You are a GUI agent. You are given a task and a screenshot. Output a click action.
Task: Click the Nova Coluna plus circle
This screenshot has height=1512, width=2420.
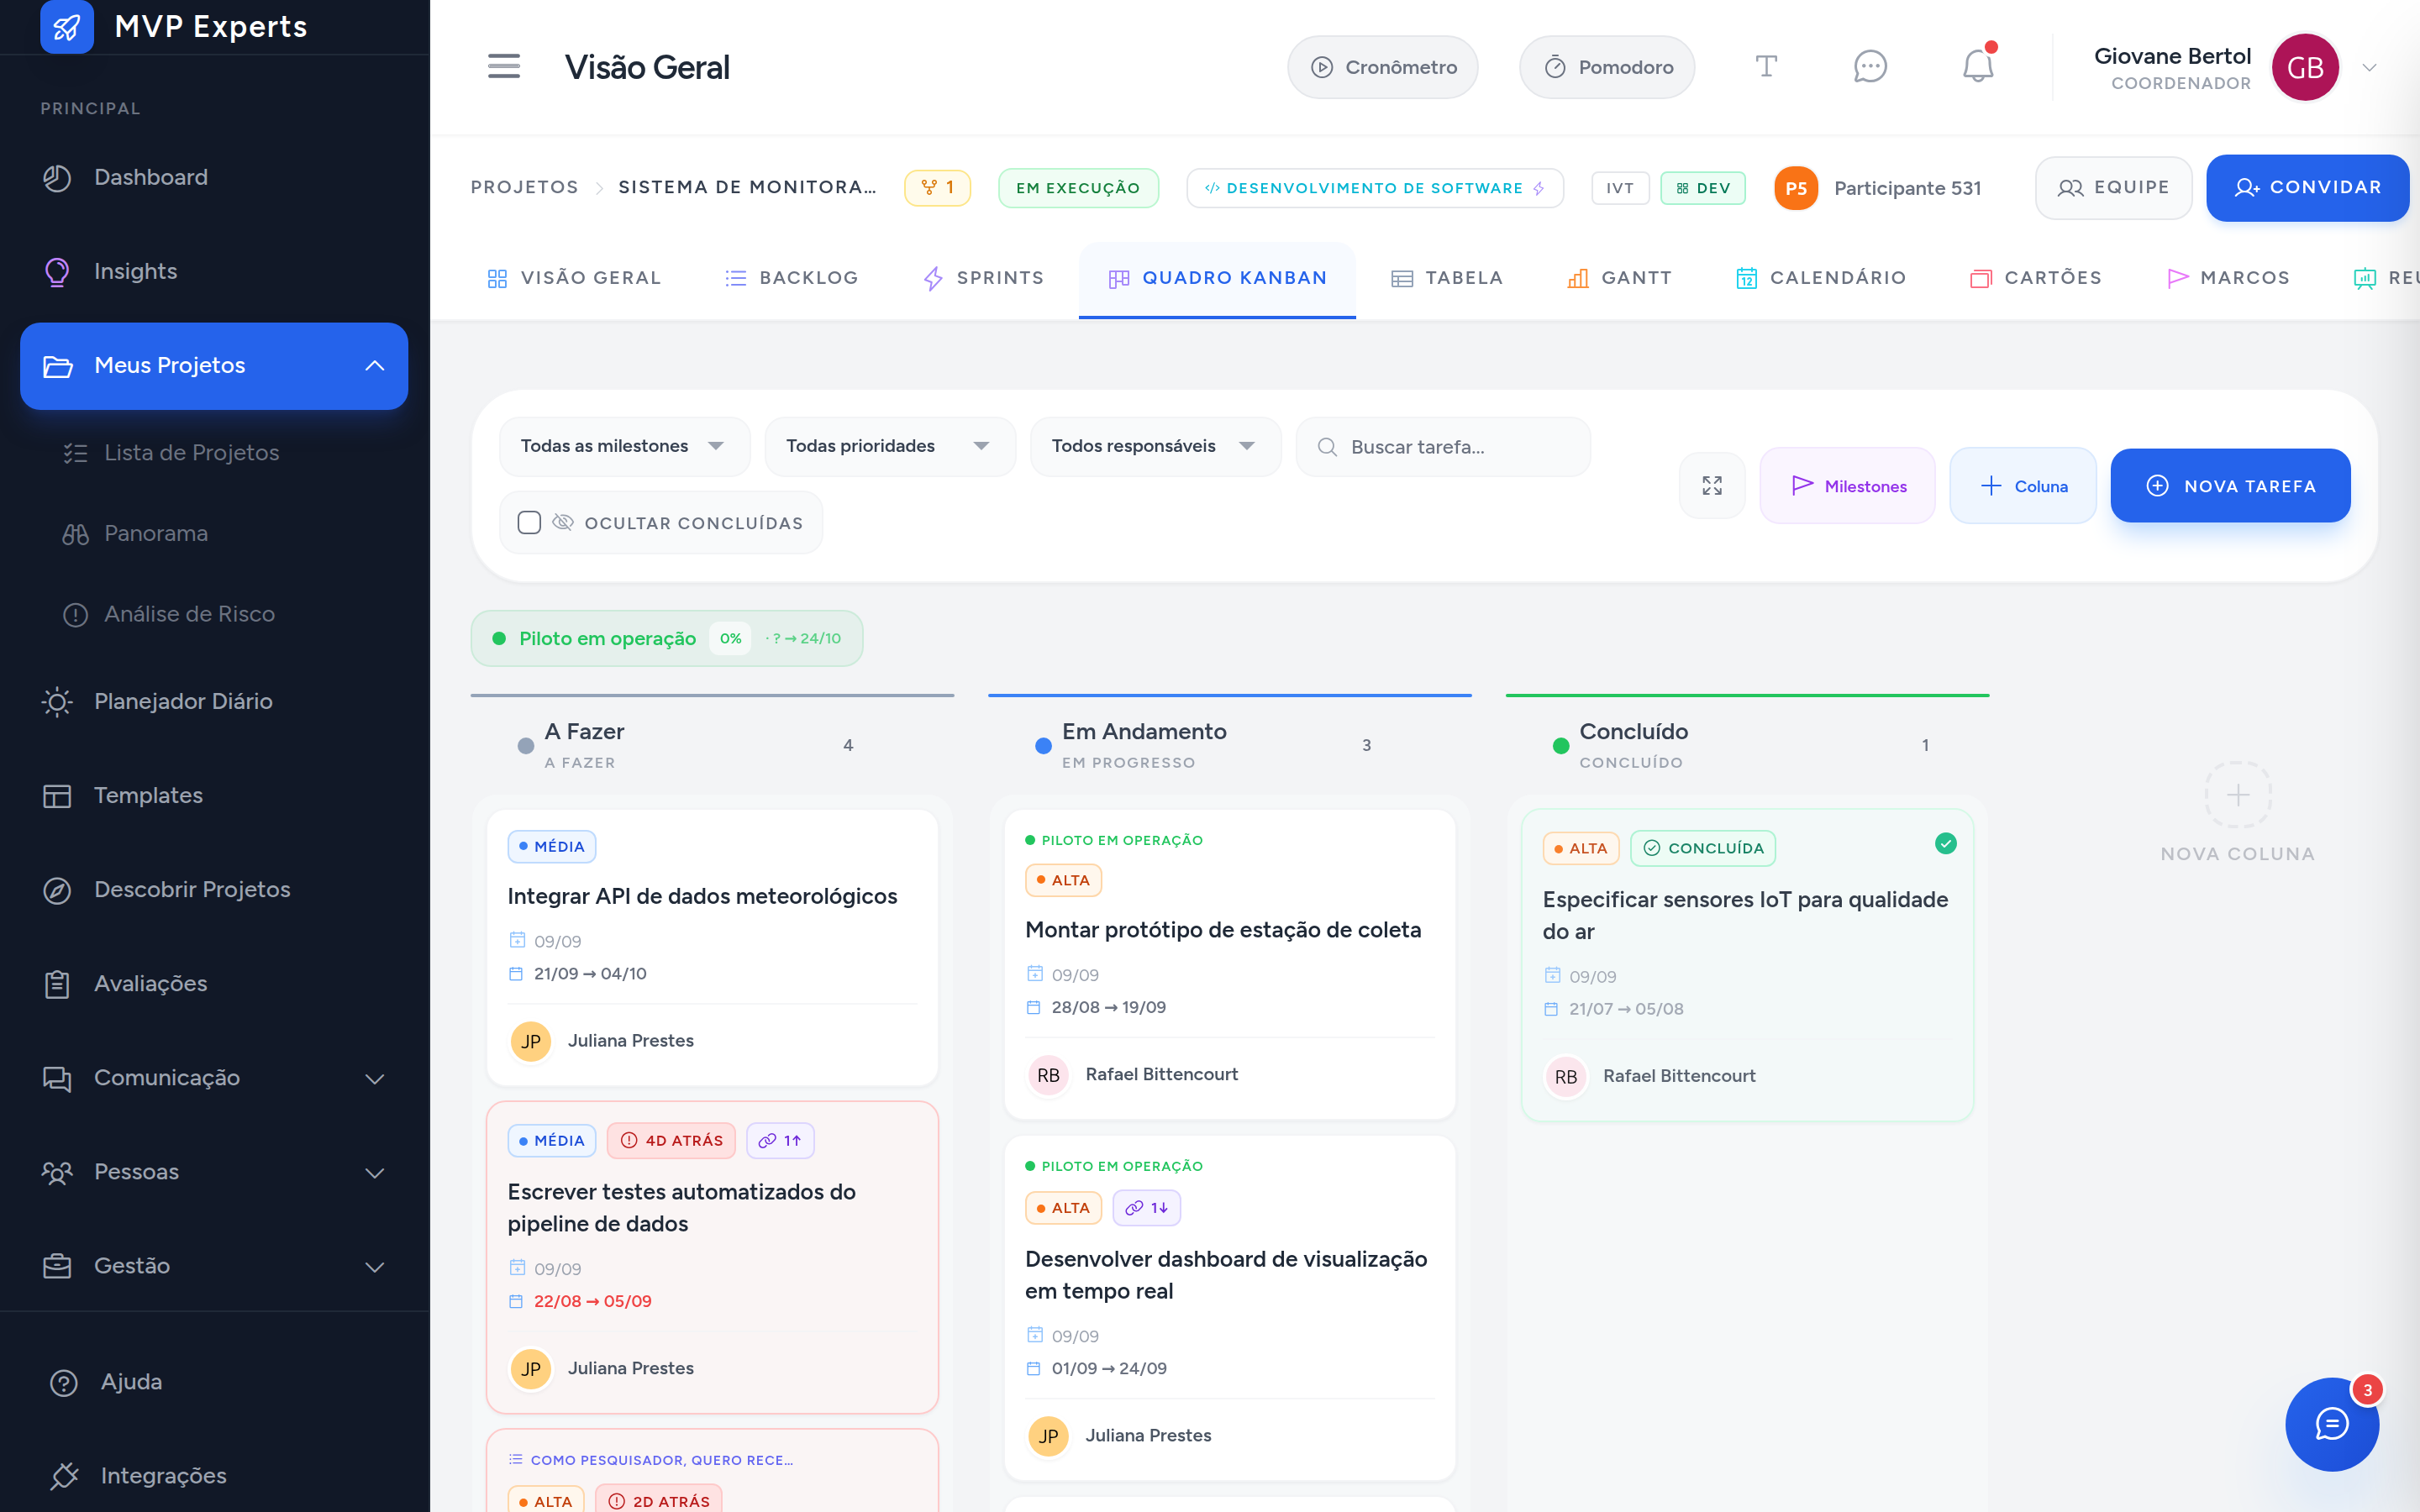pyautogui.click(x=2238, y=795)
